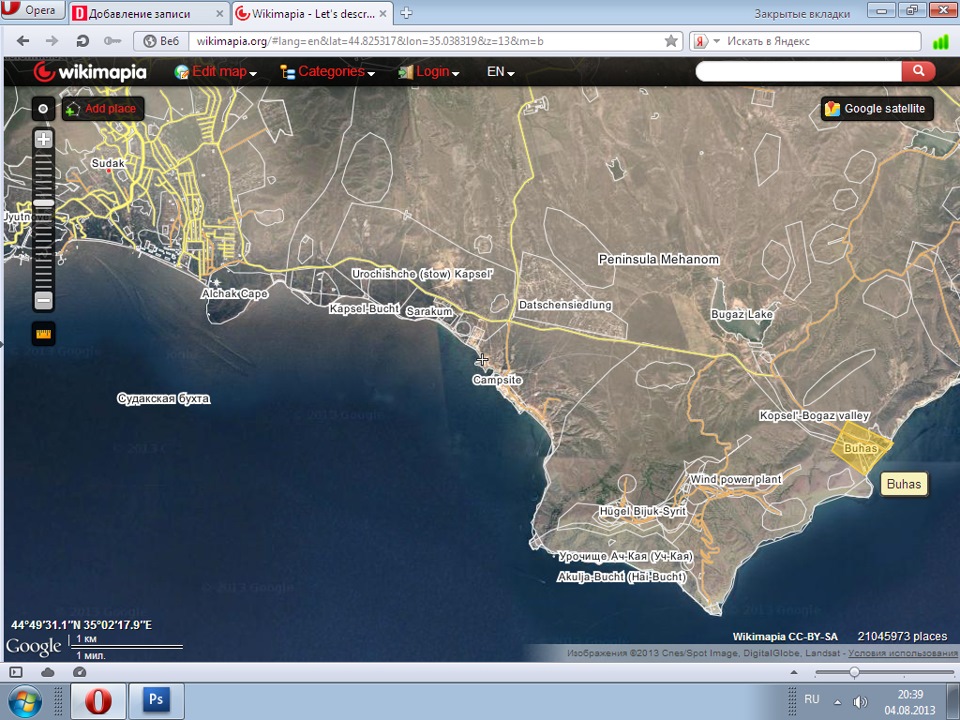The width and height of the screenshot is (960, 720).
Task: Show hidden tray icons arrow
Action: [838, 702]
